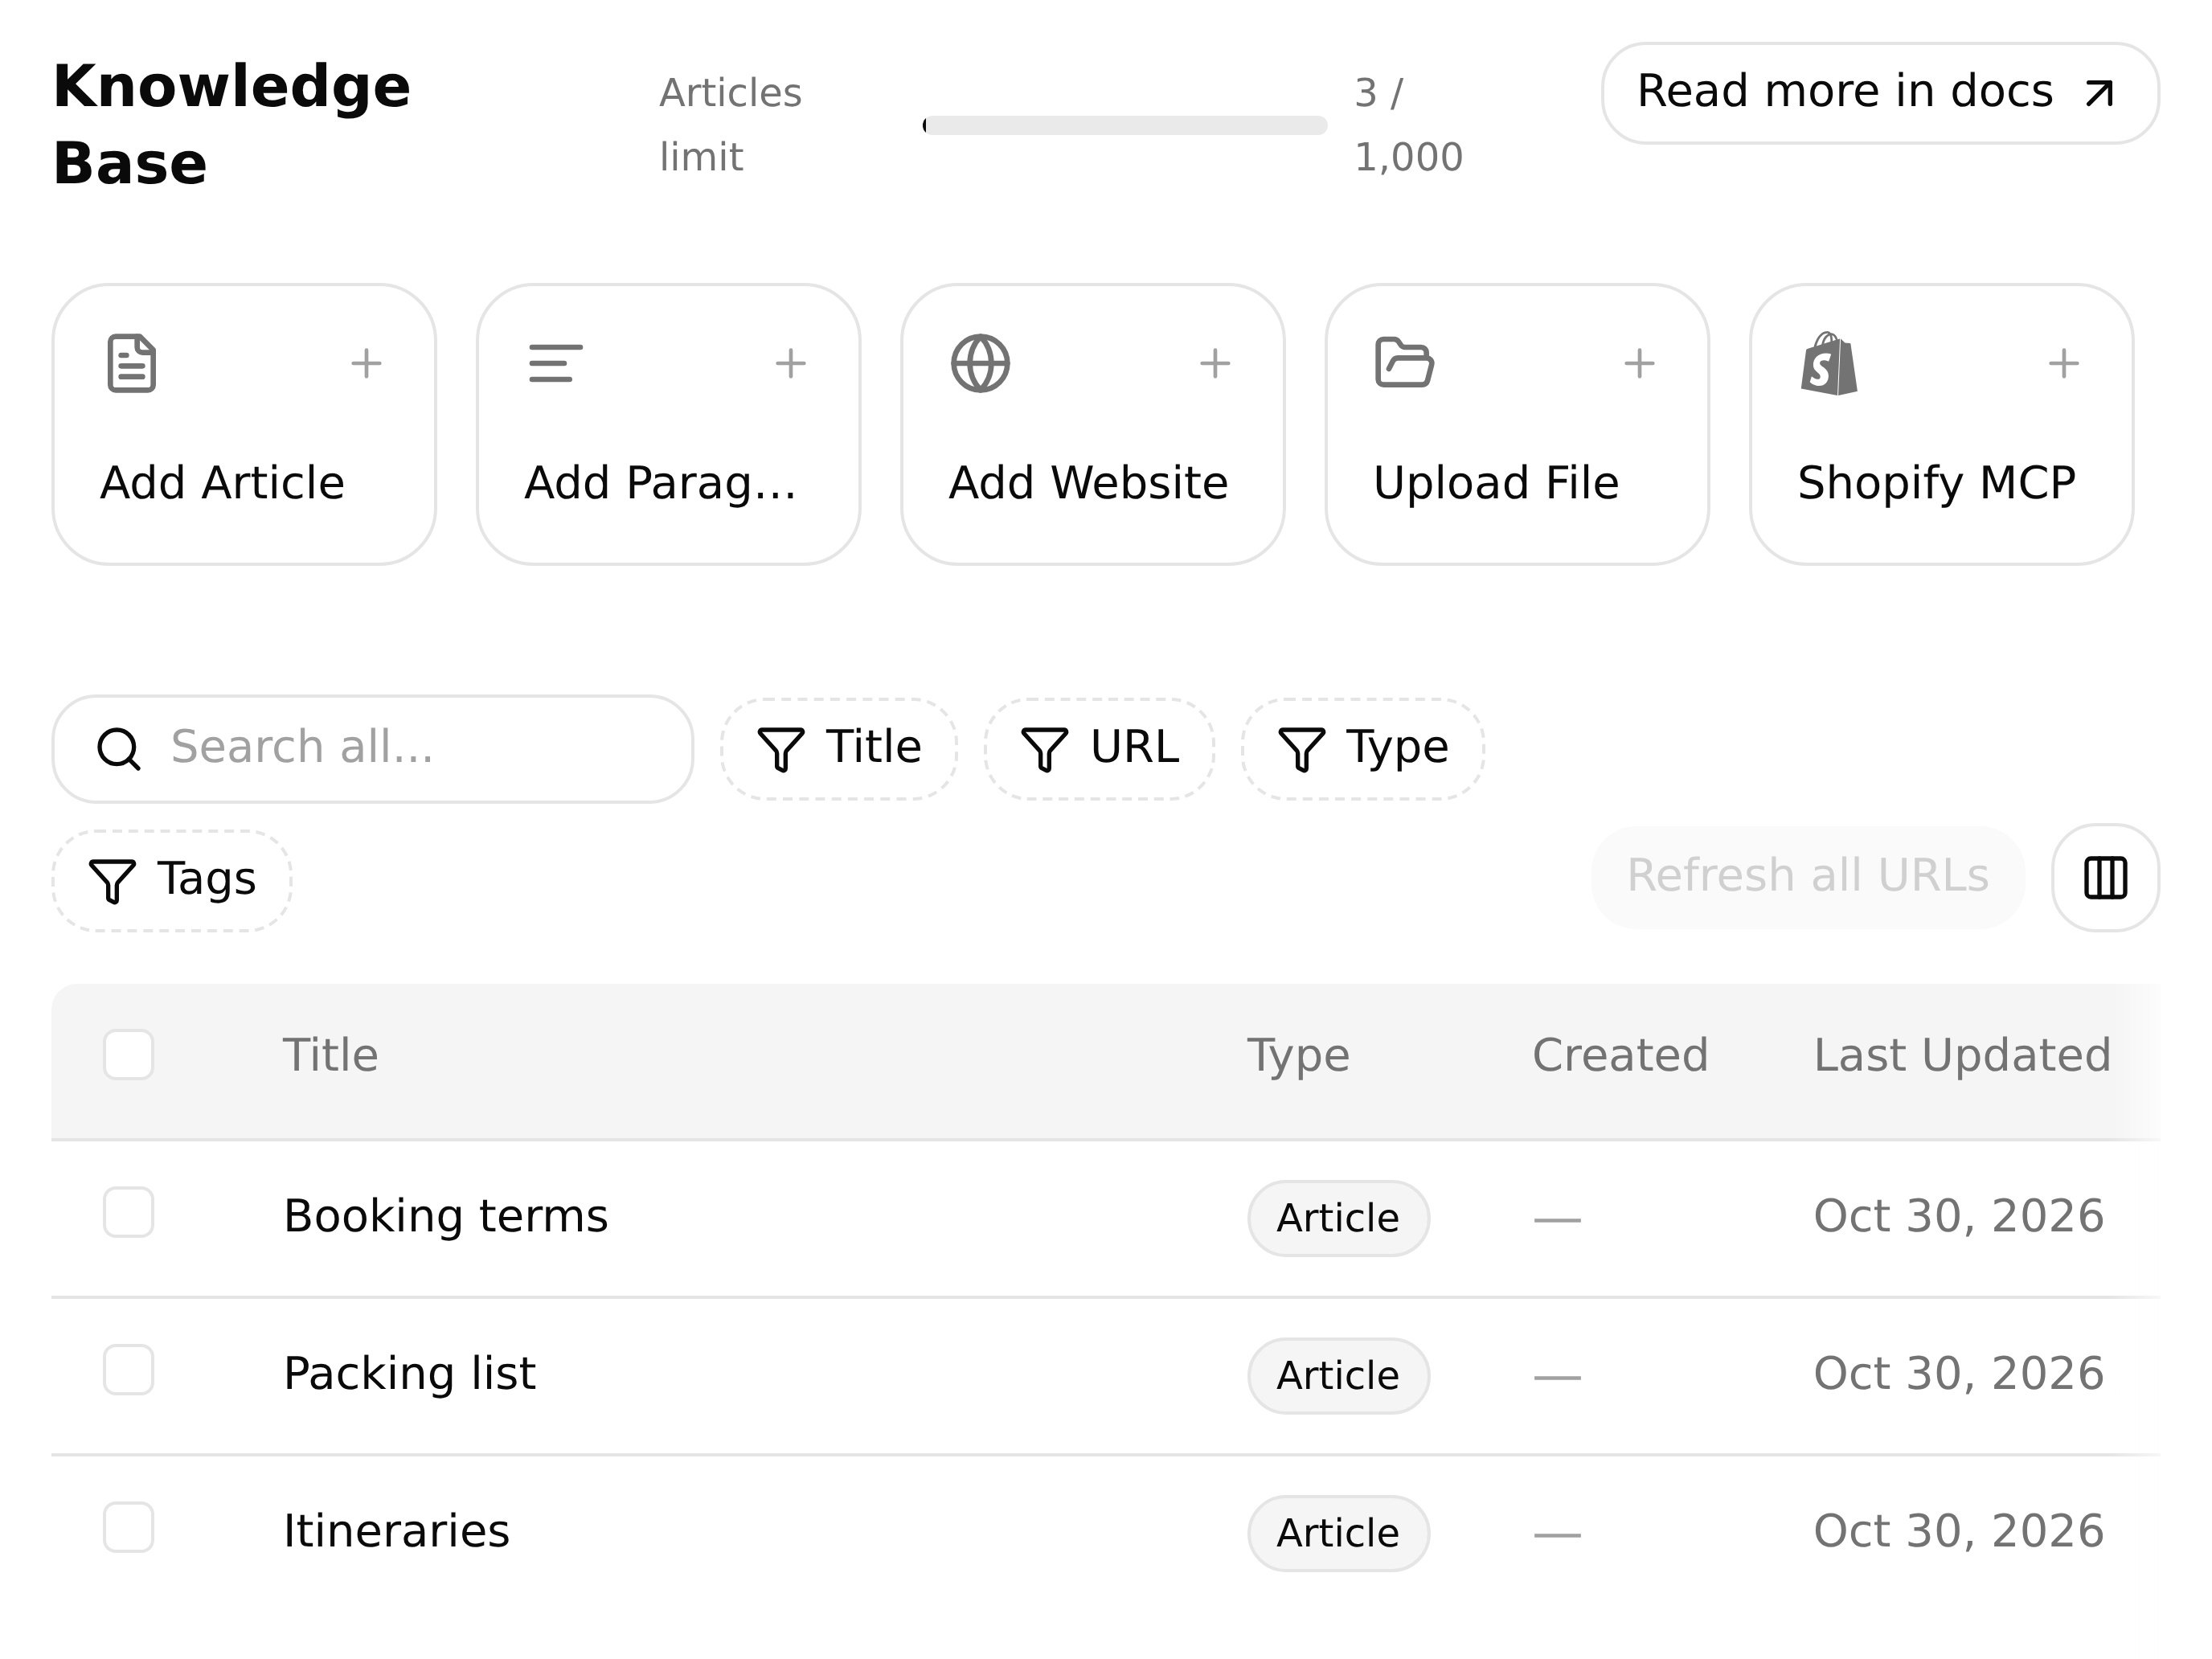Image resolution: width=2212 pixels, height=1659 pixels.
Task: Click the Add Article label
Action: tap(222, 483)
